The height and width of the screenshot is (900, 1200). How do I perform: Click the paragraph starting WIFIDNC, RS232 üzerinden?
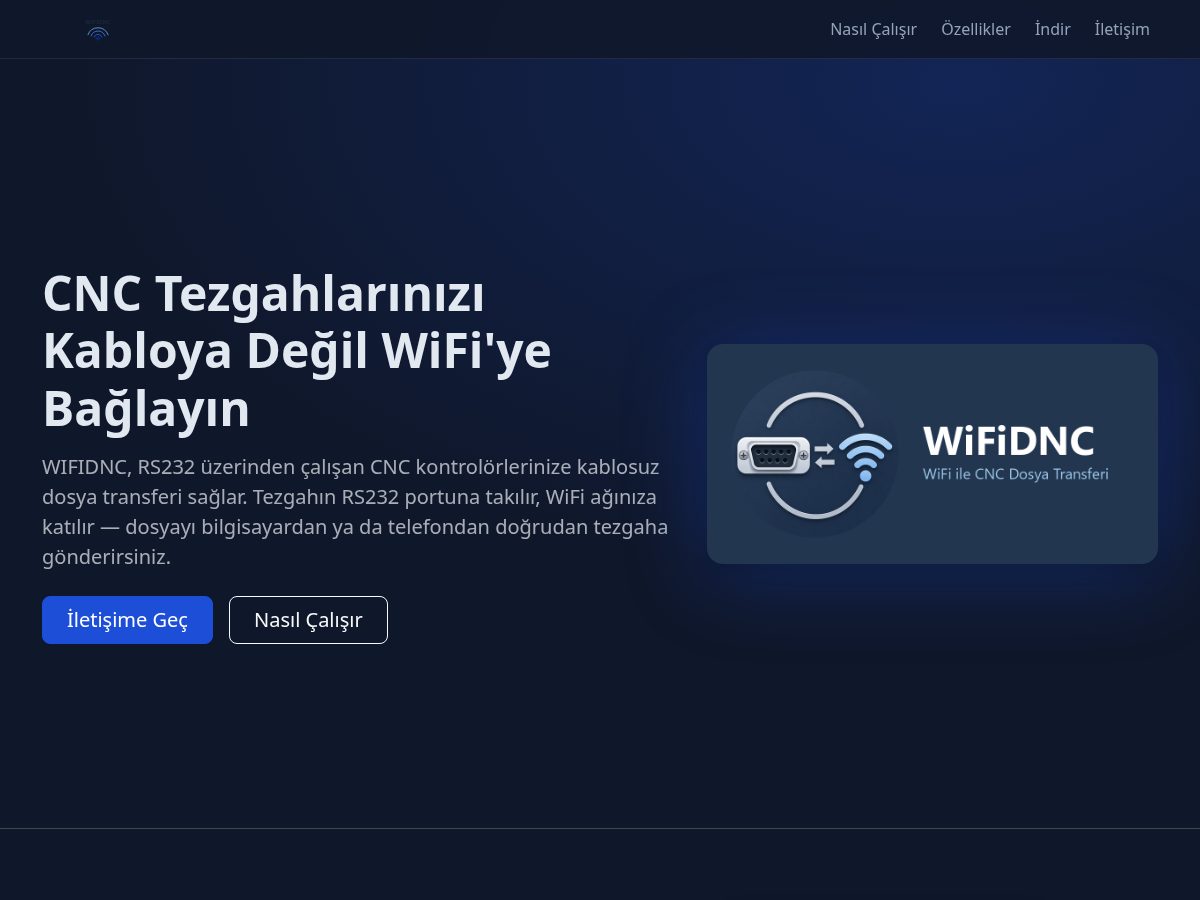[x=355, y=512]
